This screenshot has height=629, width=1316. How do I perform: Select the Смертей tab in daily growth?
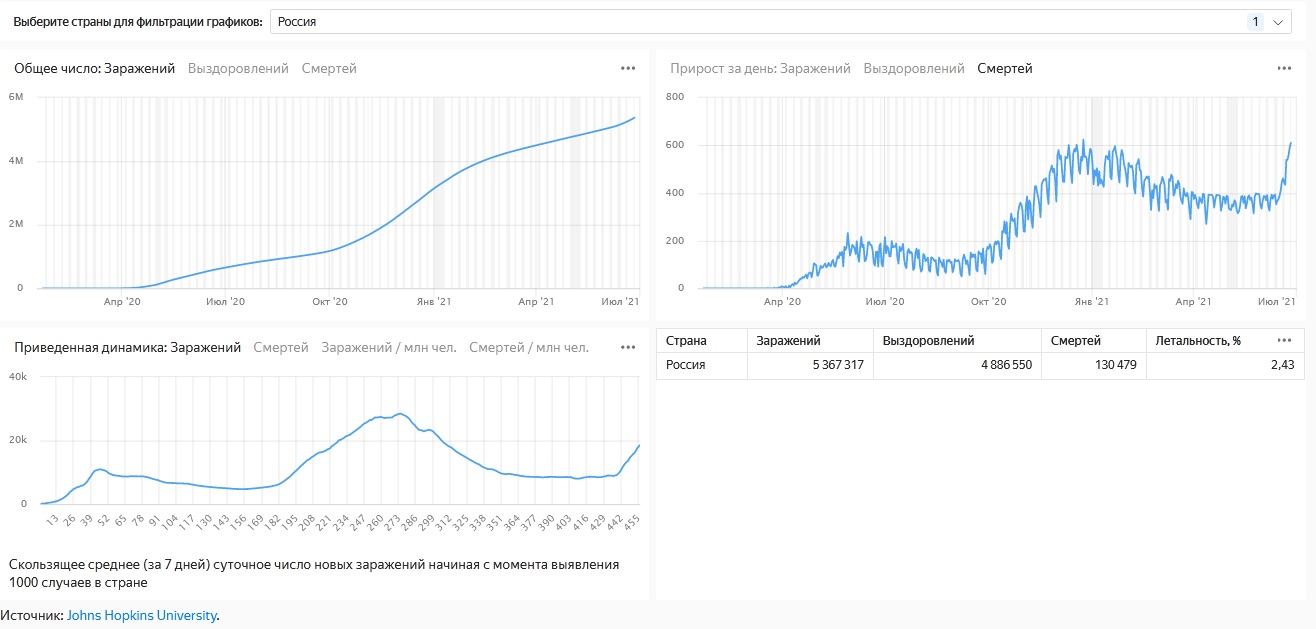[1005, 68]
